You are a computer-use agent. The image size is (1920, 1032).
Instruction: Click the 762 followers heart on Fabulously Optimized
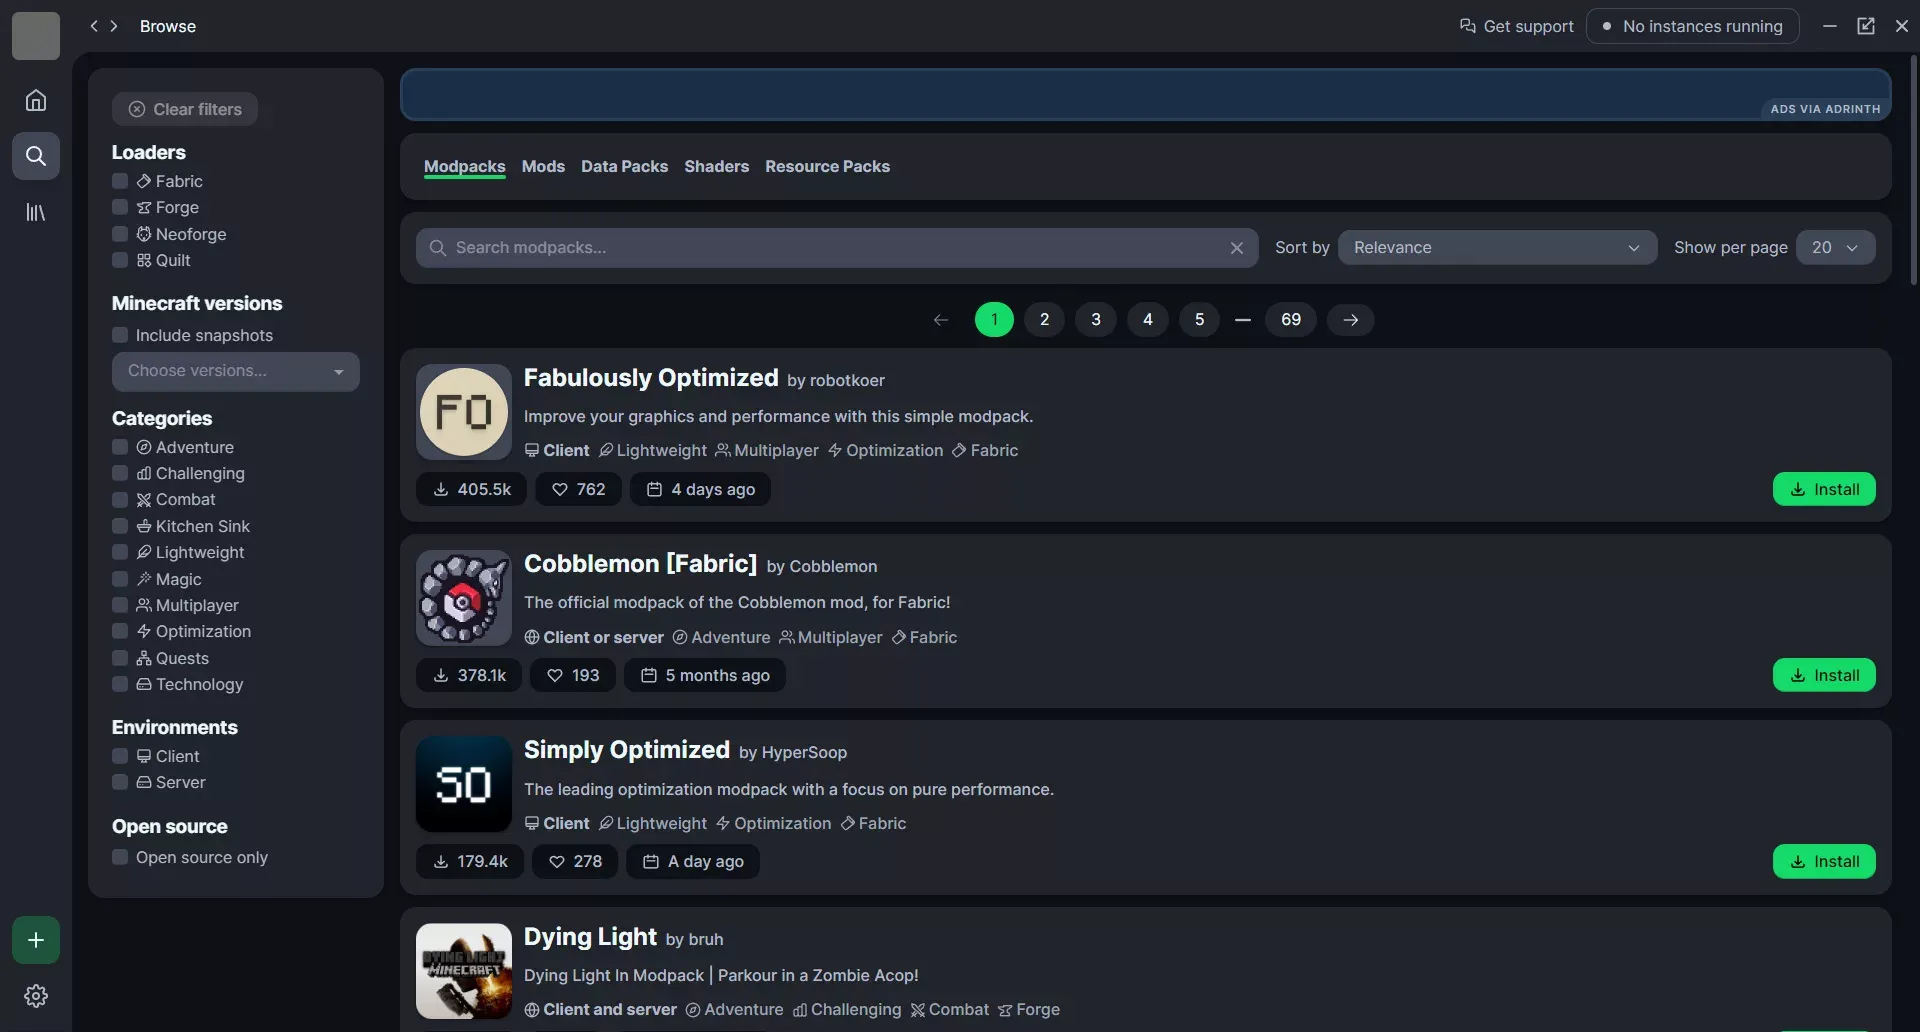578,489
